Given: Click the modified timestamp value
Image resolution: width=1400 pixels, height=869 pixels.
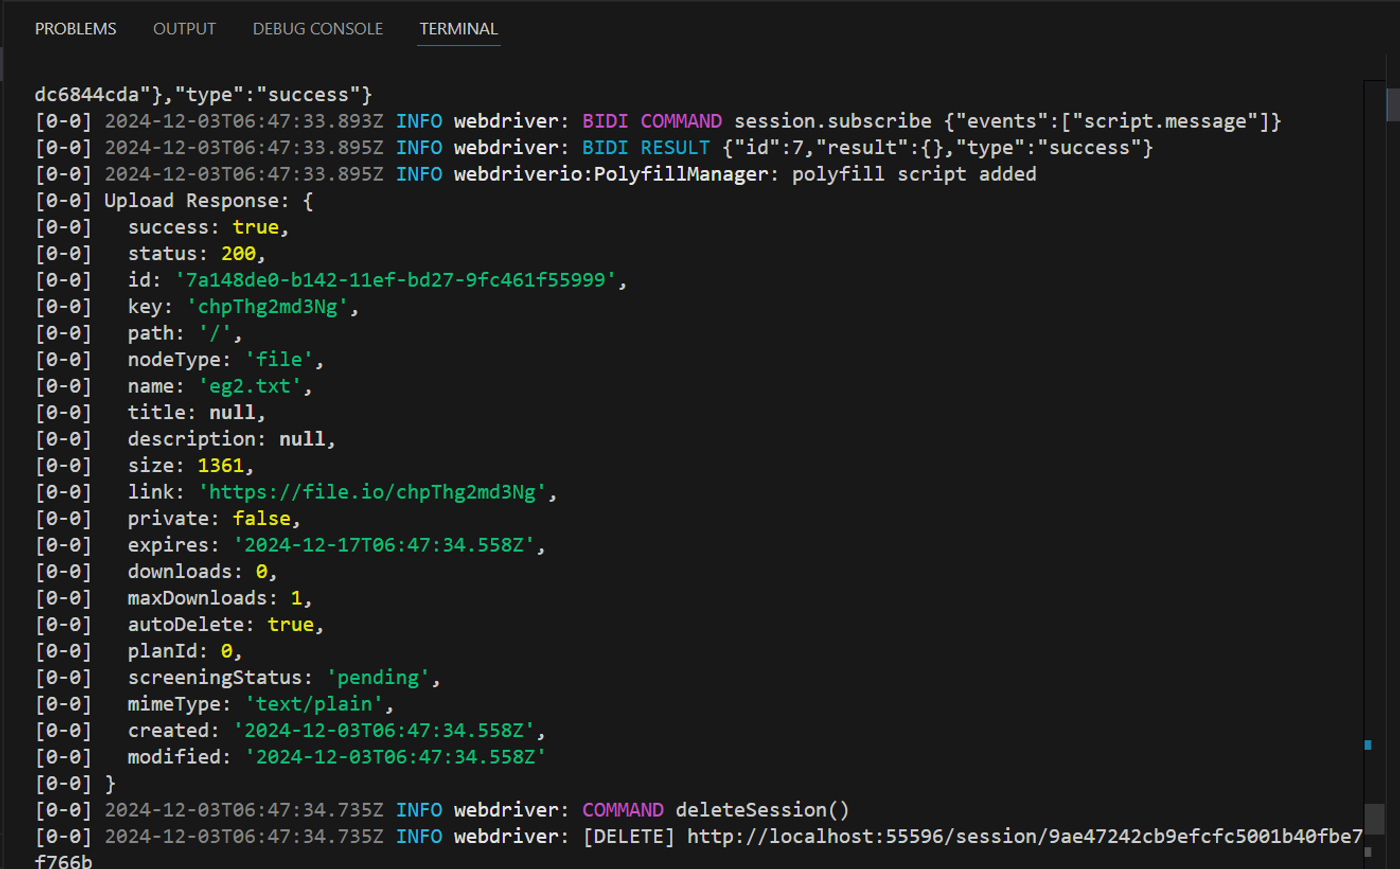Looking at the screenshot, I should (395, 757).
